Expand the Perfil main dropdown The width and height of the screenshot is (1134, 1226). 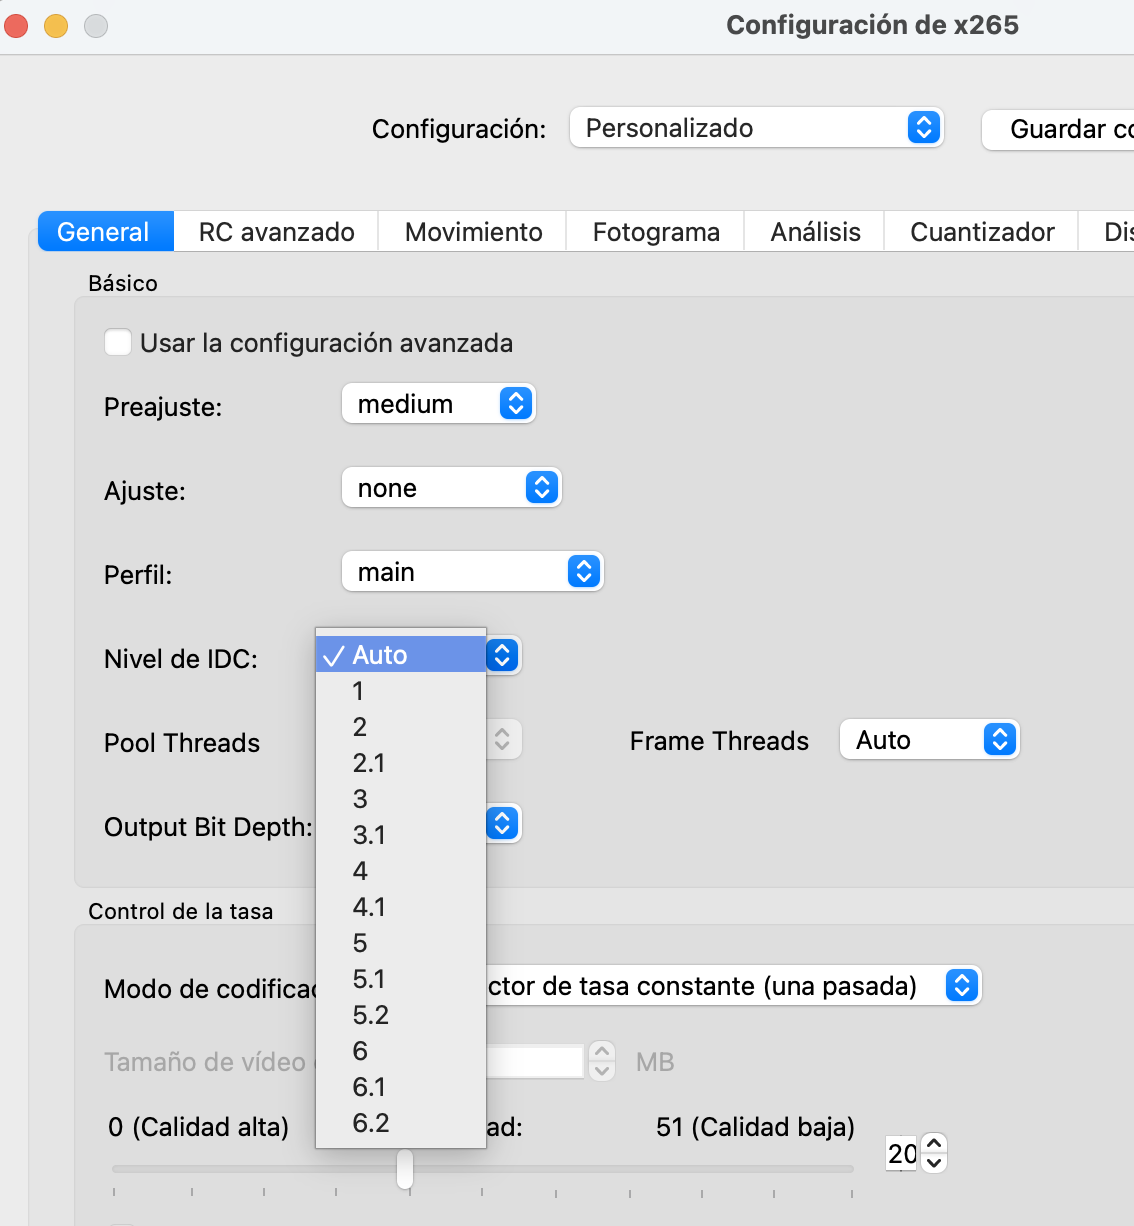click(472, 572)
